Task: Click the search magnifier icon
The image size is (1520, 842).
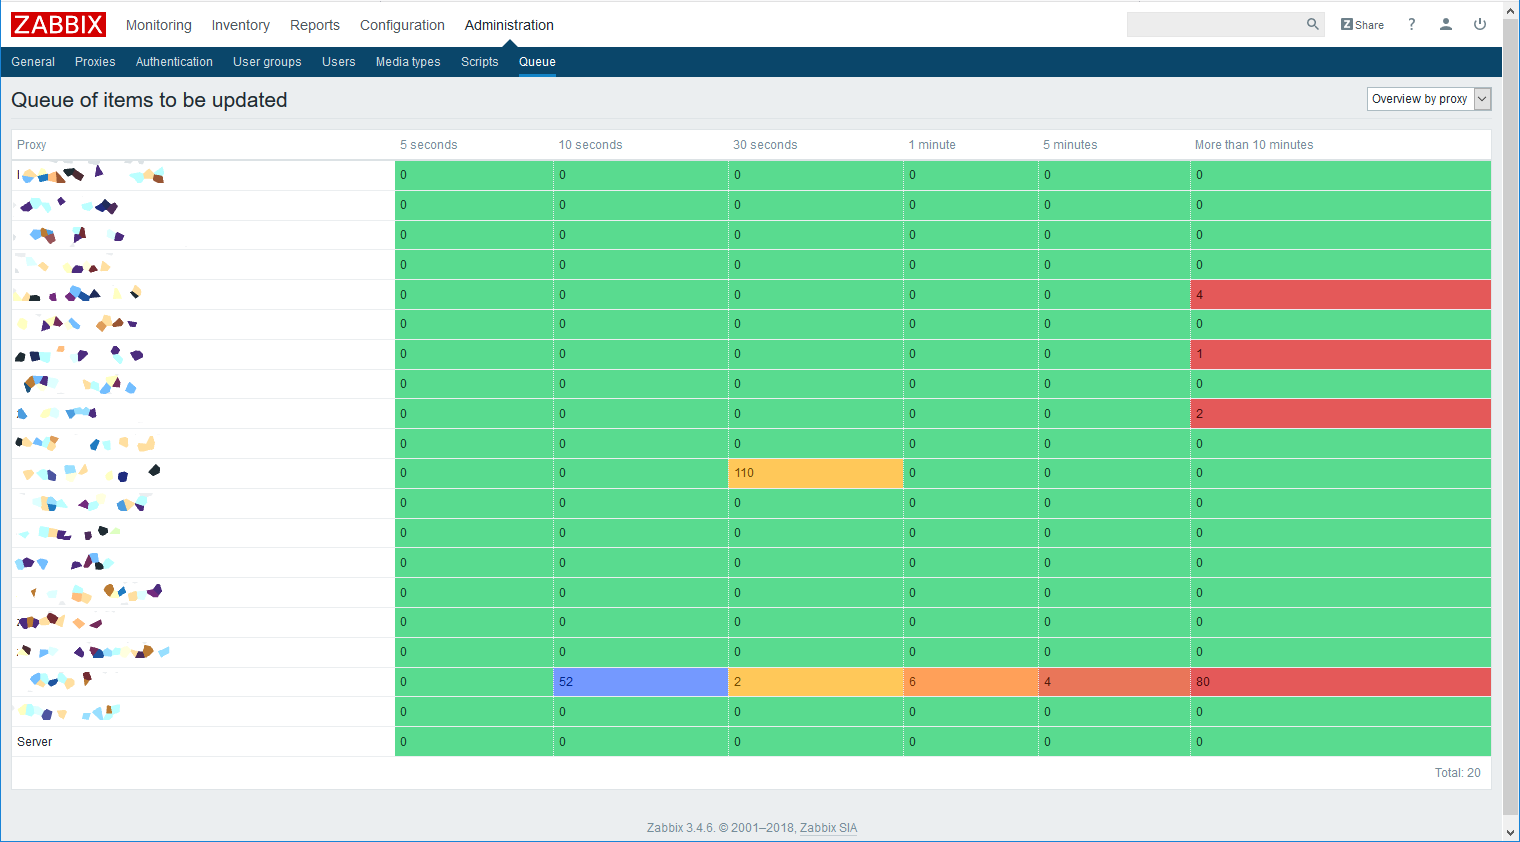Action: [x=1312, y=24]
